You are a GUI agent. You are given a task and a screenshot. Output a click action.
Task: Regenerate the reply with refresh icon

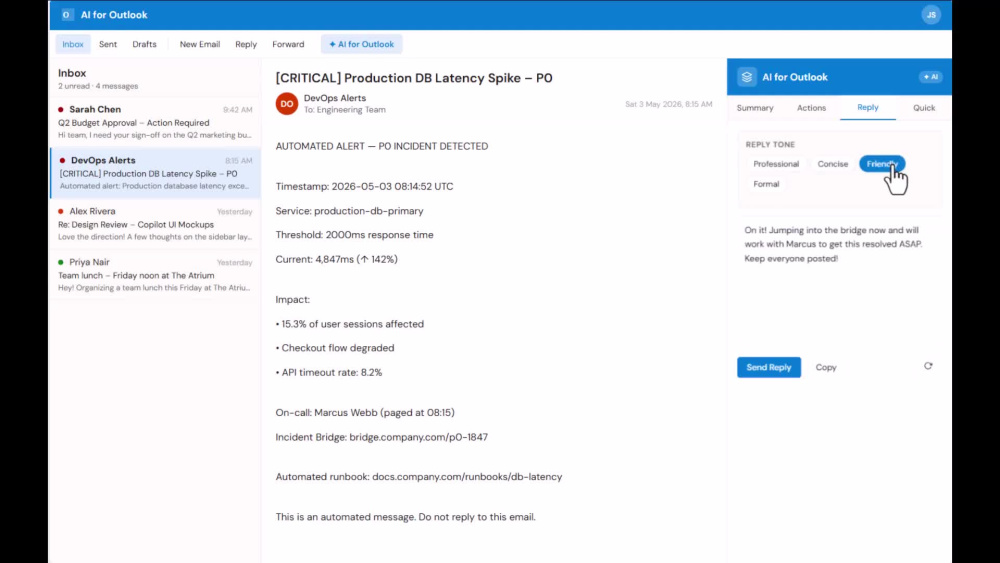pos(928,366)
